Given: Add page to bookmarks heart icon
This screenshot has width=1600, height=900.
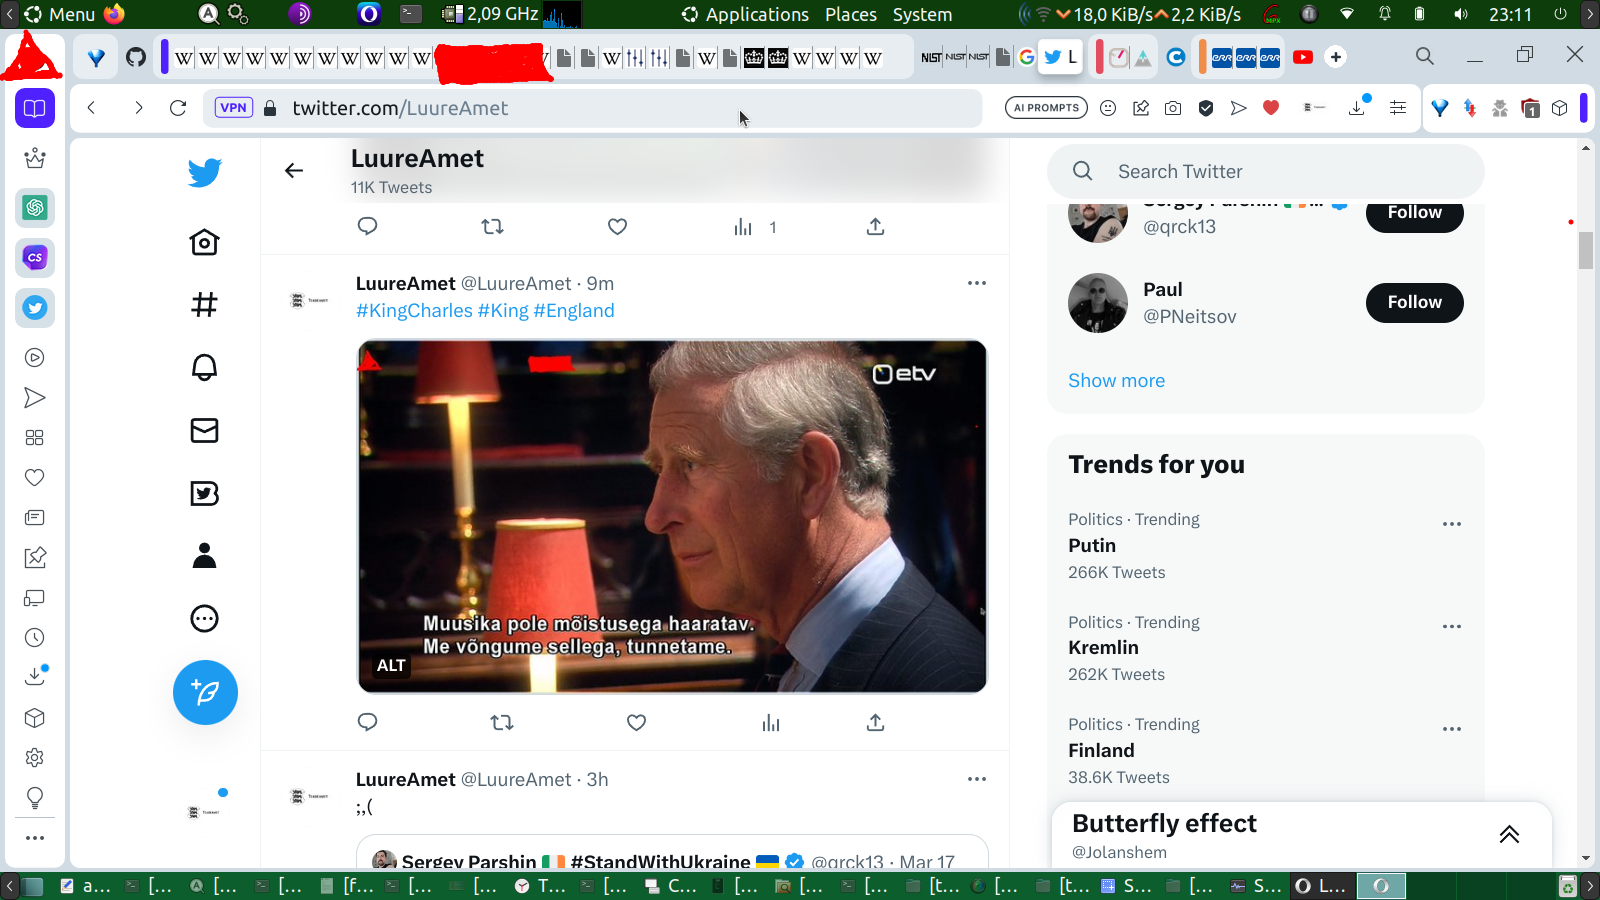Looking at the screenshot, I should (1271, 108).
